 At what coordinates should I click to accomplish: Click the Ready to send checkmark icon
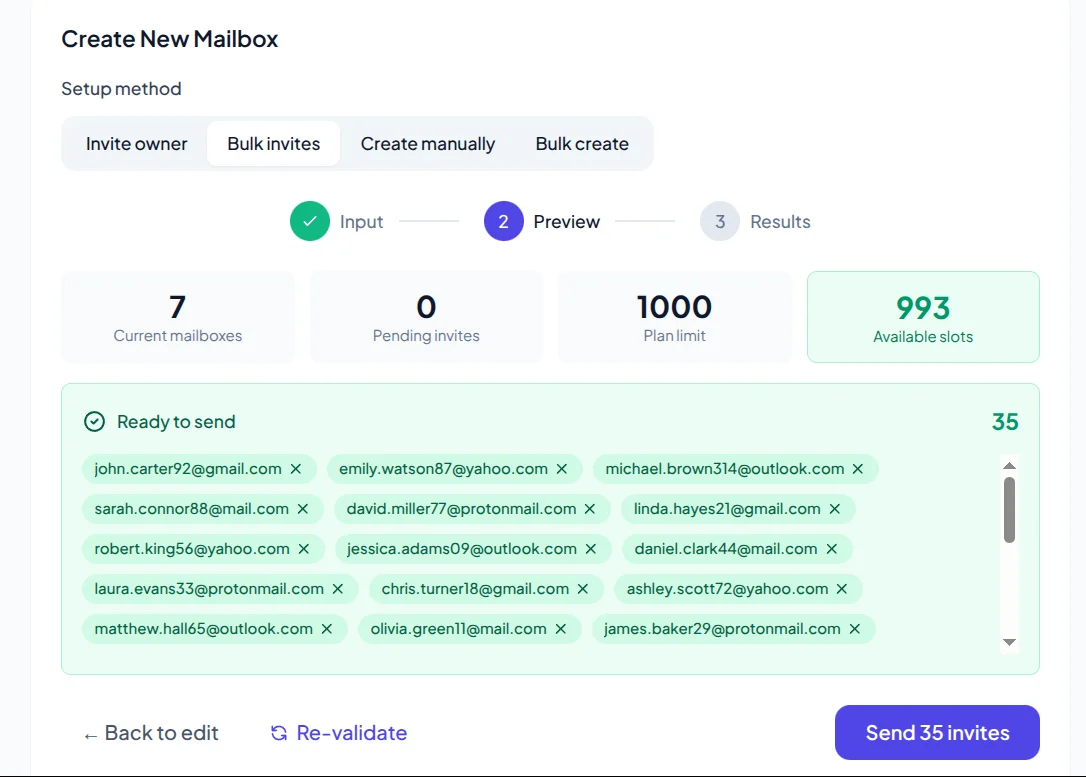point(95,421)
